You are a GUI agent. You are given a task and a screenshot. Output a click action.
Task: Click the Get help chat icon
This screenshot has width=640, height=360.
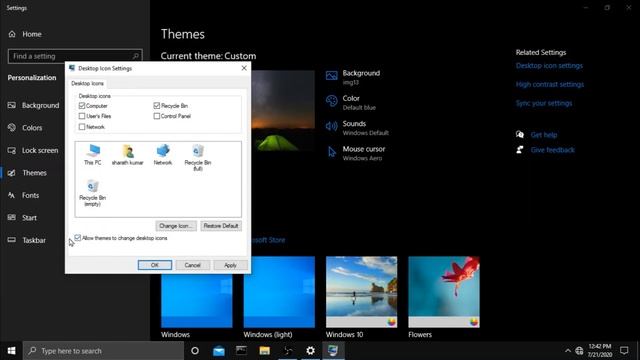pos(520,134)
